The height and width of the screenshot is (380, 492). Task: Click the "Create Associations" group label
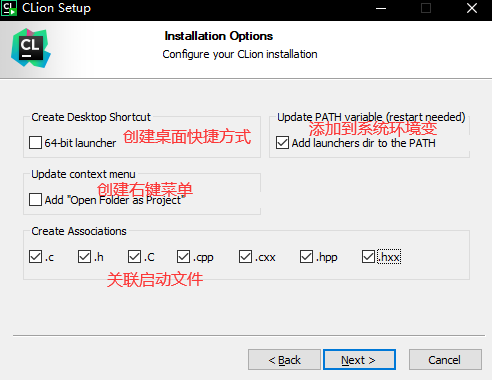[79, 231]
